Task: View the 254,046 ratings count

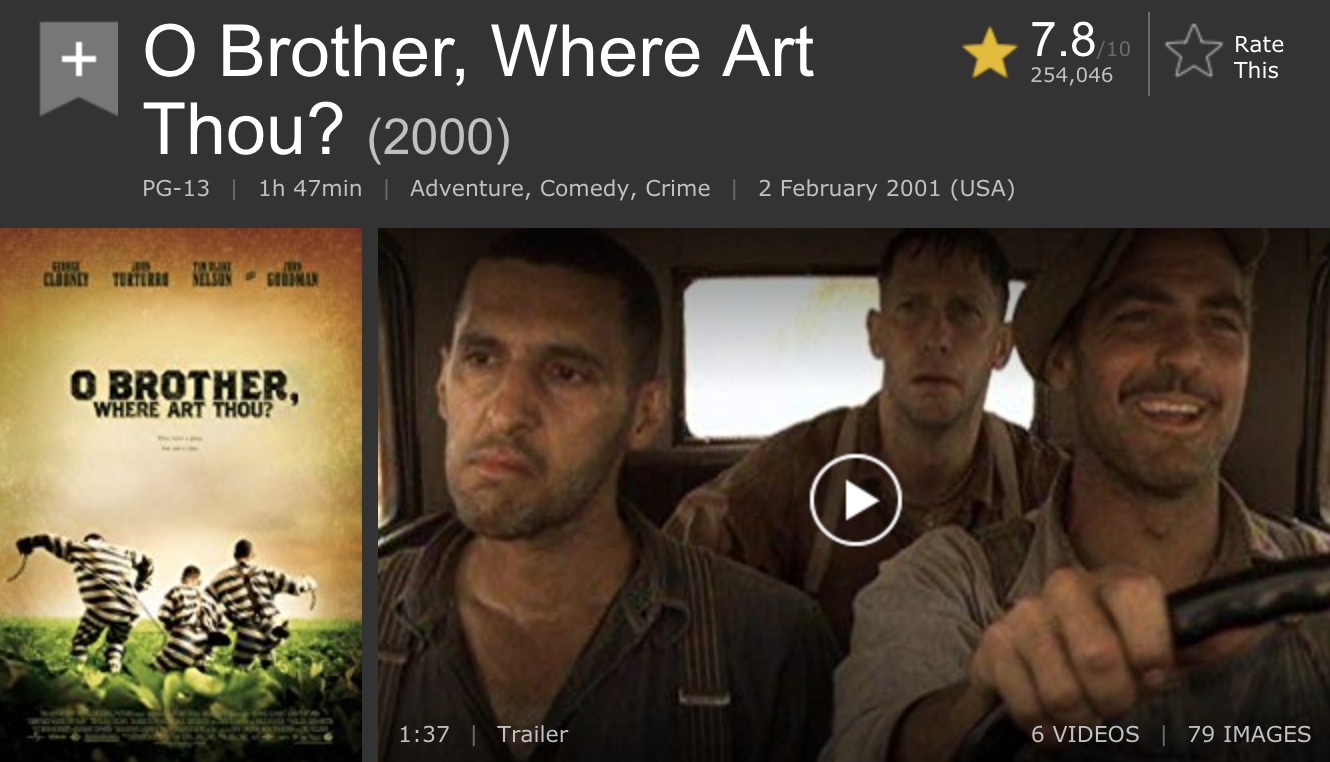Action: click(1071, 76)
